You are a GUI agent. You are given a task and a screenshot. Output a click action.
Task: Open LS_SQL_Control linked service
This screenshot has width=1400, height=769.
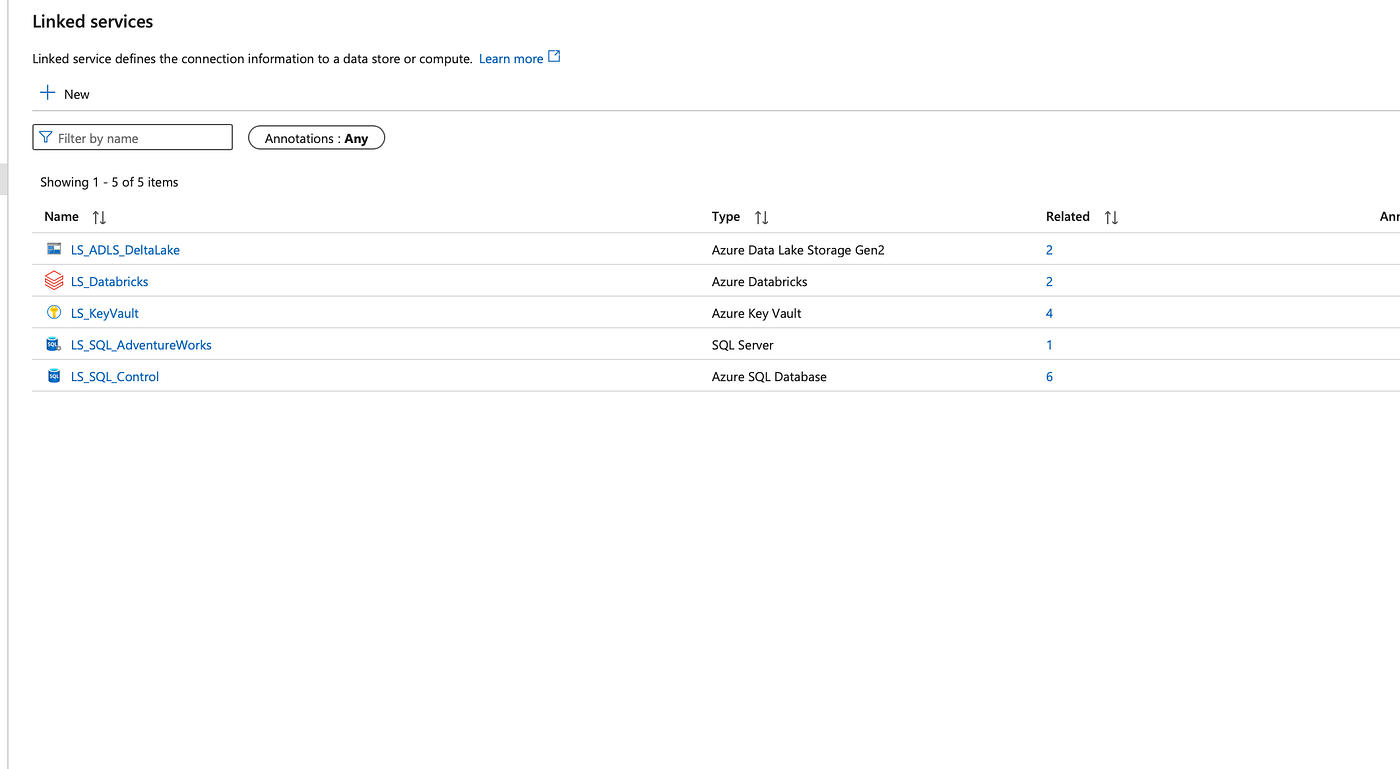pyautogui.click(x=115, y=377)
